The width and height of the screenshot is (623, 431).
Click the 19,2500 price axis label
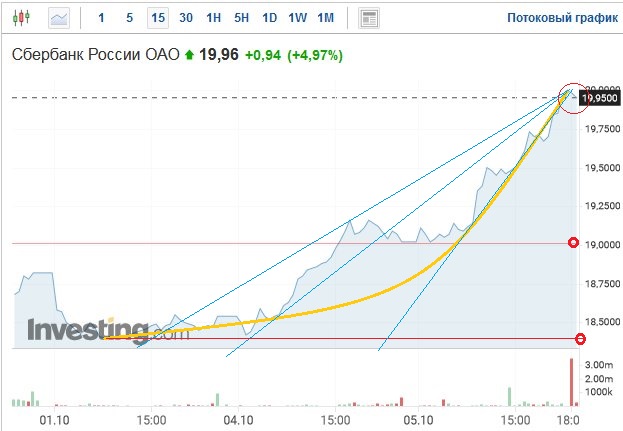[602, 206]
